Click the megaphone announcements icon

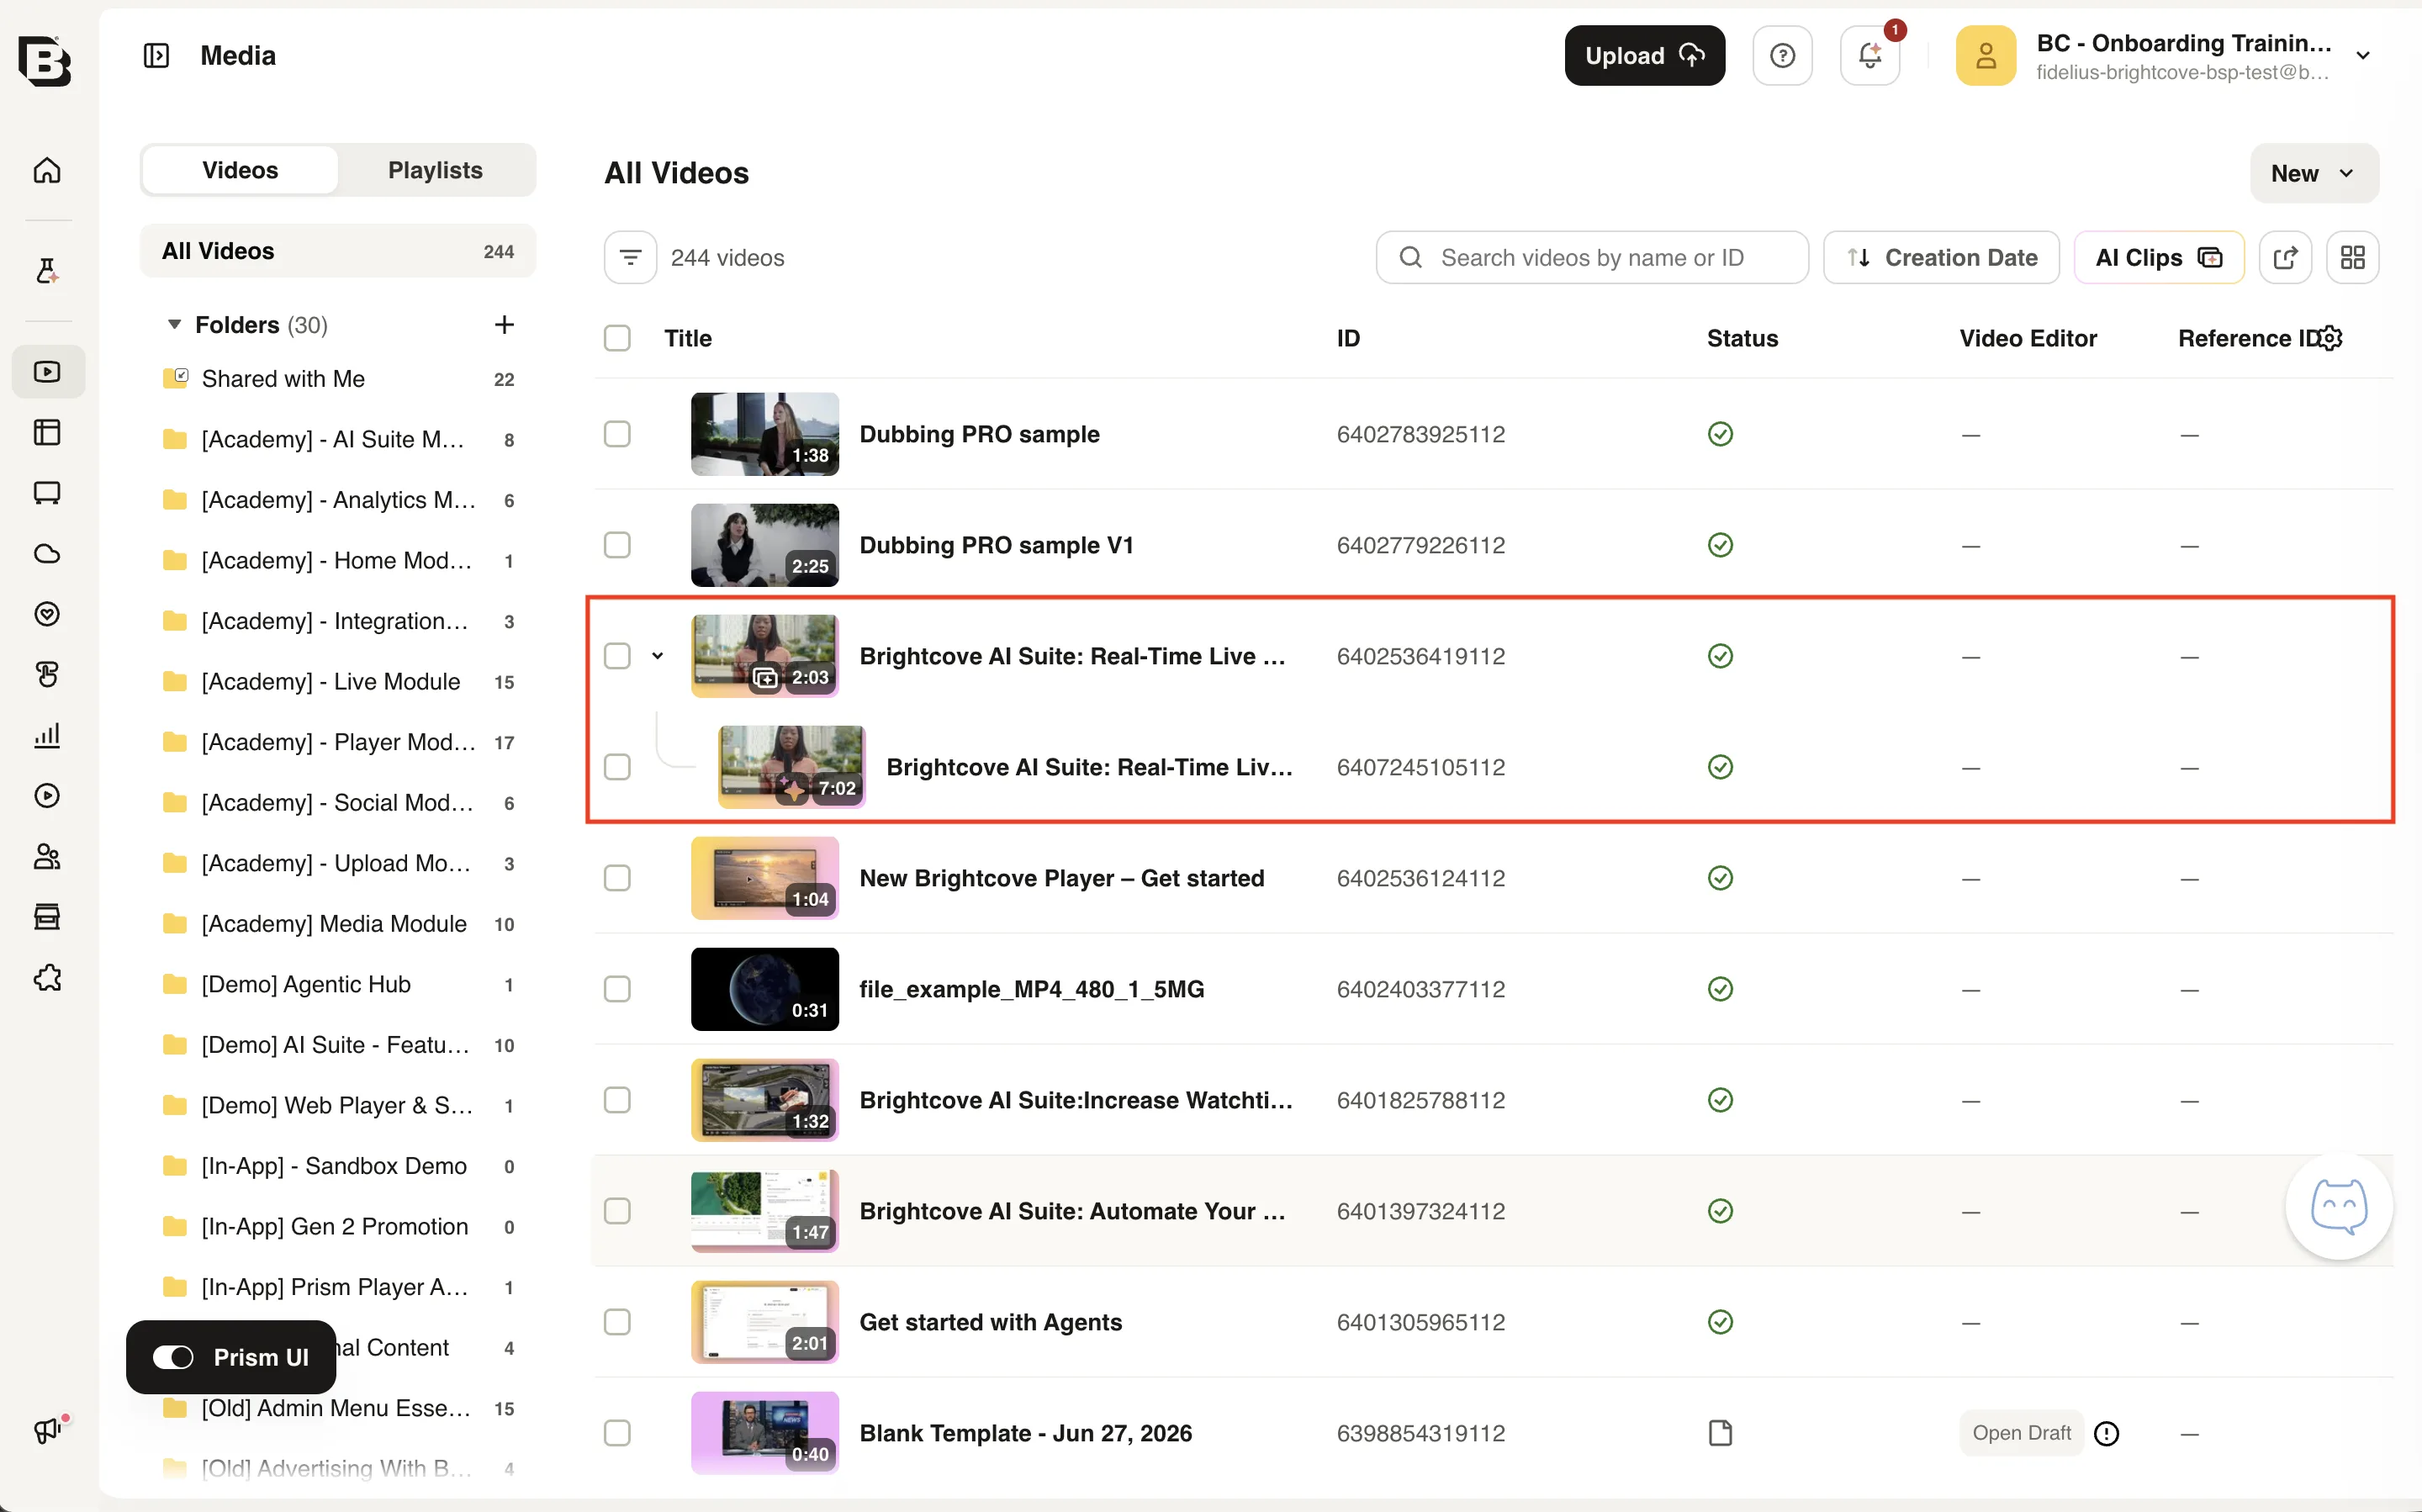tap(47, 1431)
